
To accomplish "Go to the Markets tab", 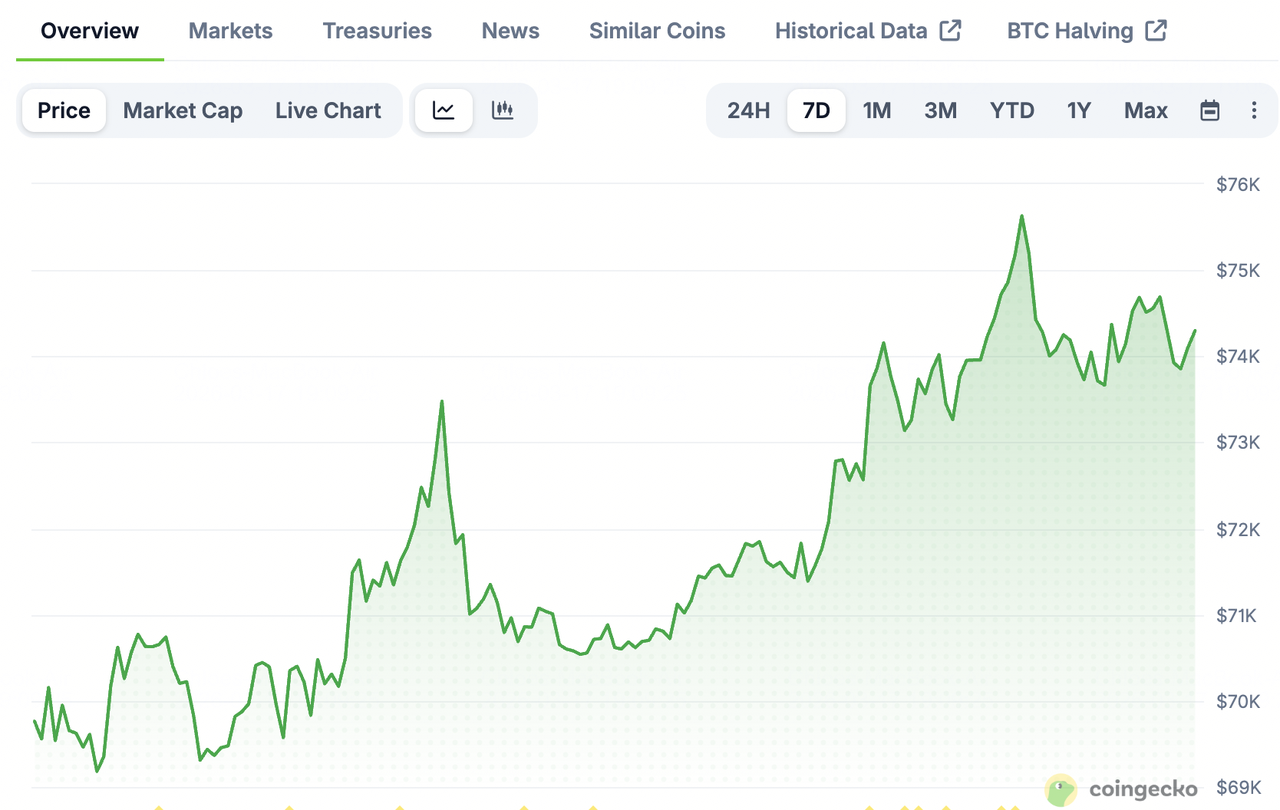I will 231,30.
